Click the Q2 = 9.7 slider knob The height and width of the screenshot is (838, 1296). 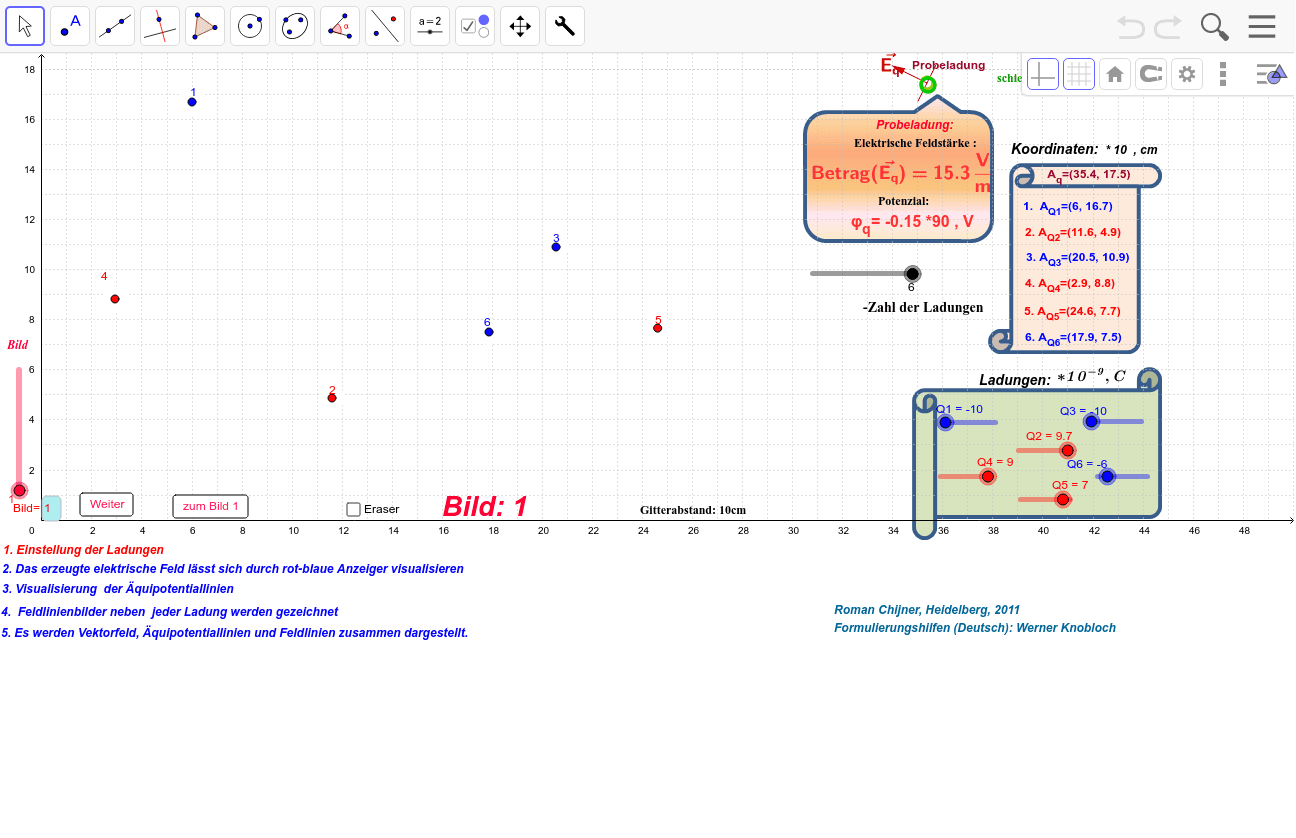[x=1067, y=450]
